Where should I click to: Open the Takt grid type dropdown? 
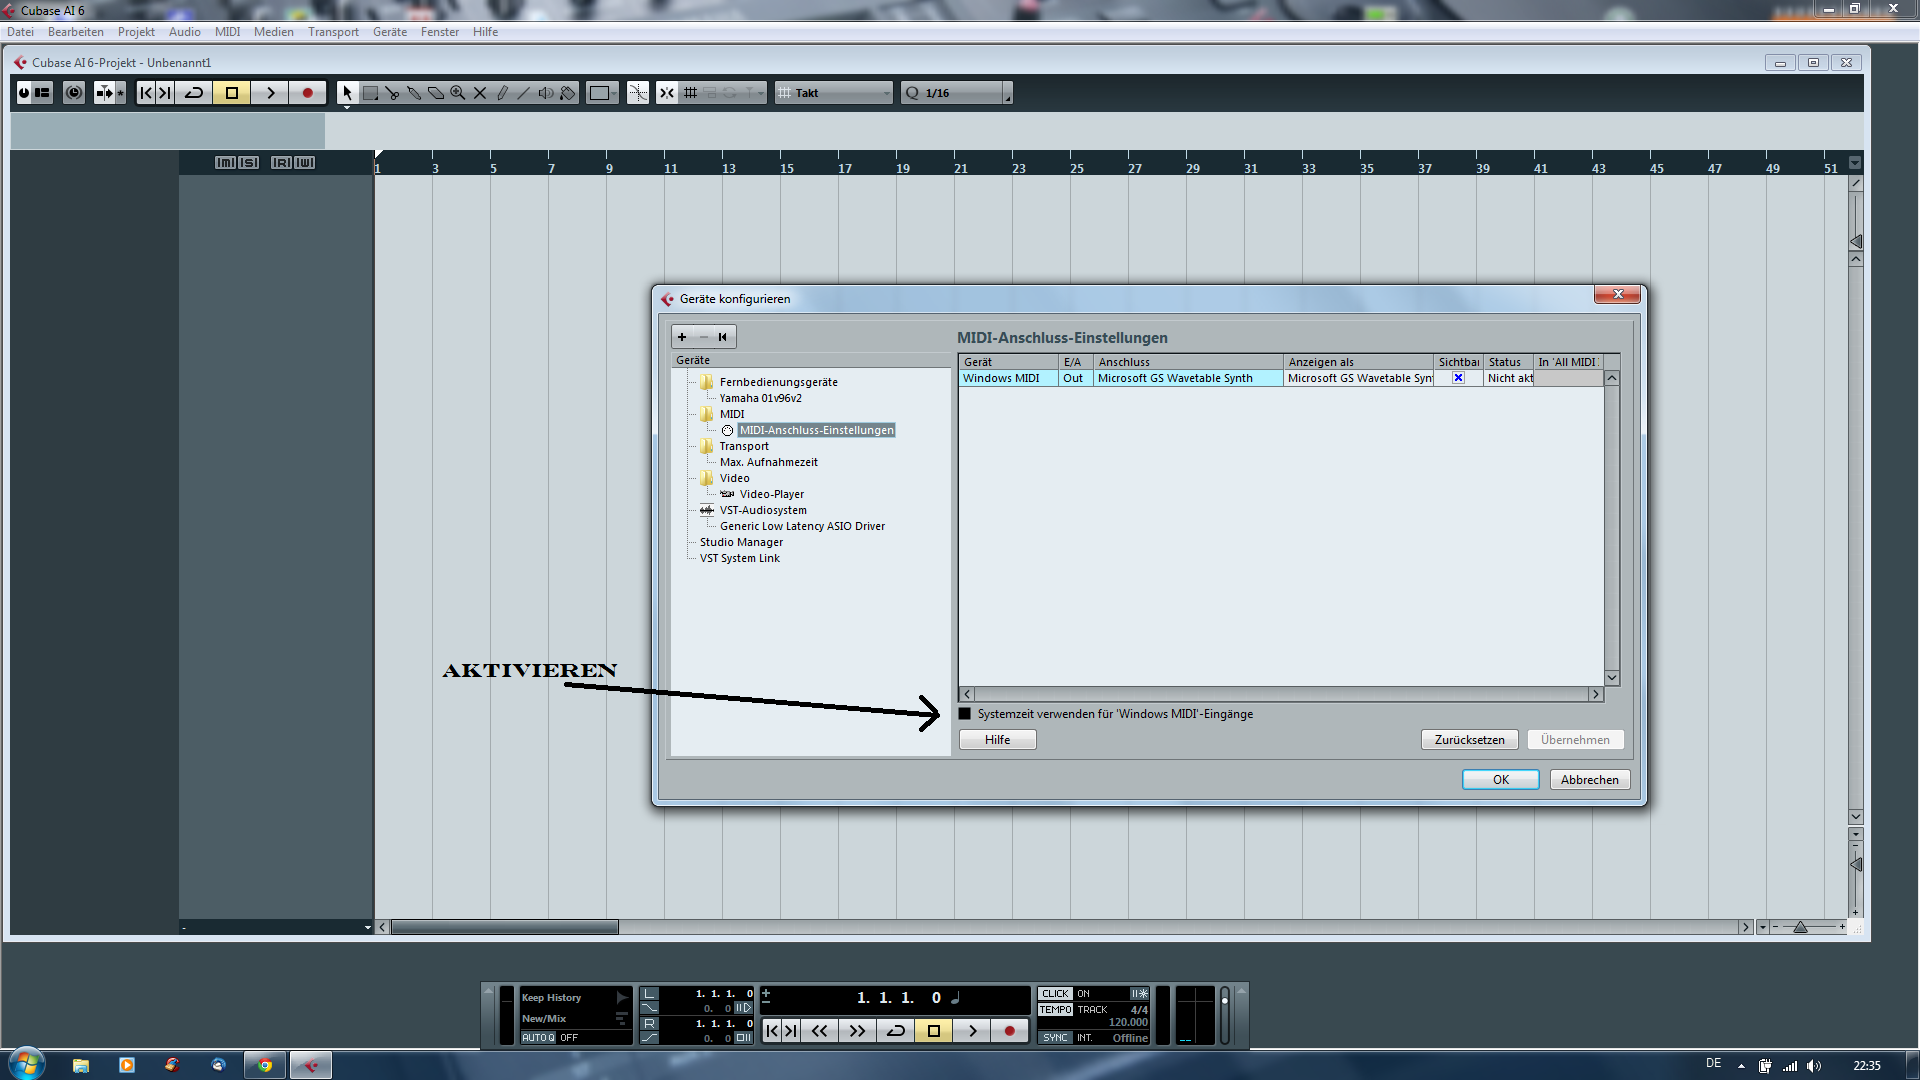tap(833, 93)
